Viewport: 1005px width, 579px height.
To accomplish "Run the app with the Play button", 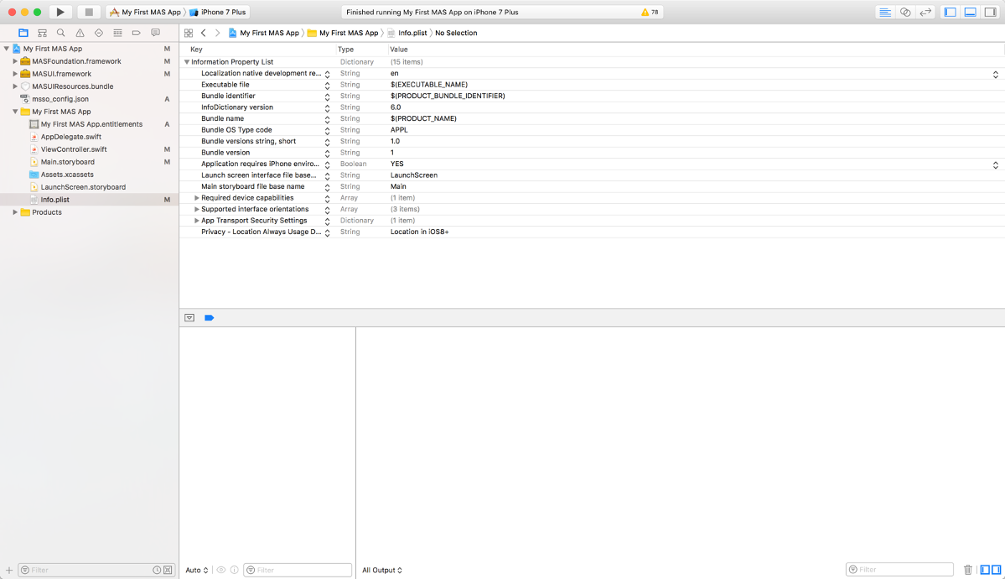I will tap(60, 12).
